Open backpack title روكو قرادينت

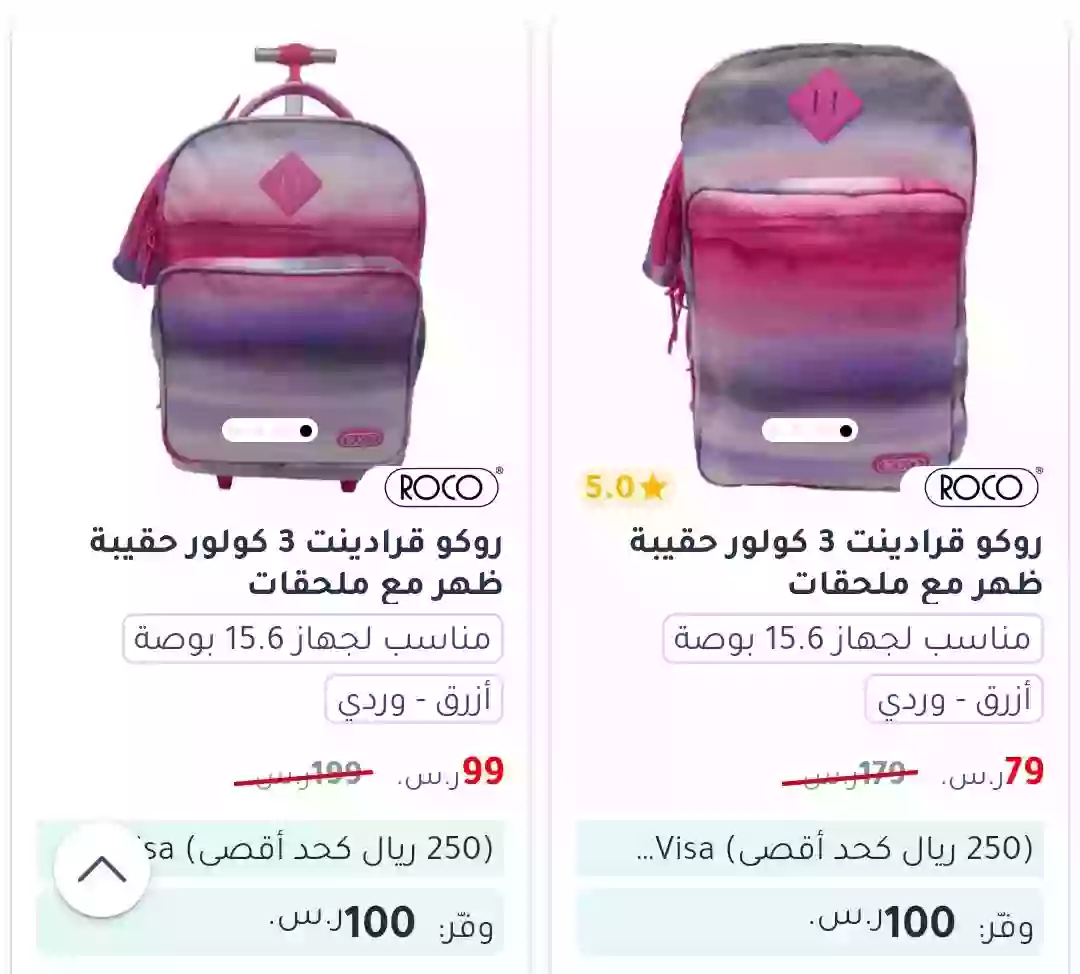point(836,562)
